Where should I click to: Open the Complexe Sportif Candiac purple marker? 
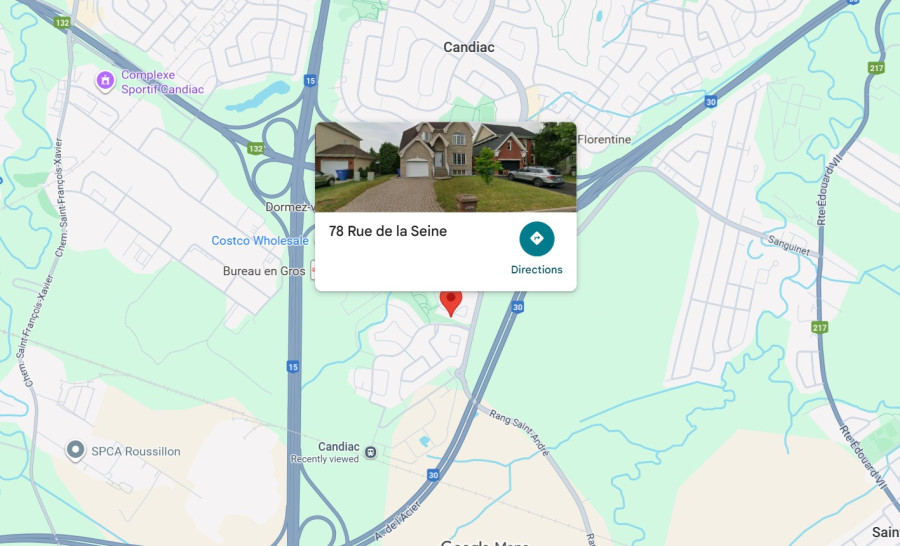(x=105, y=82)
